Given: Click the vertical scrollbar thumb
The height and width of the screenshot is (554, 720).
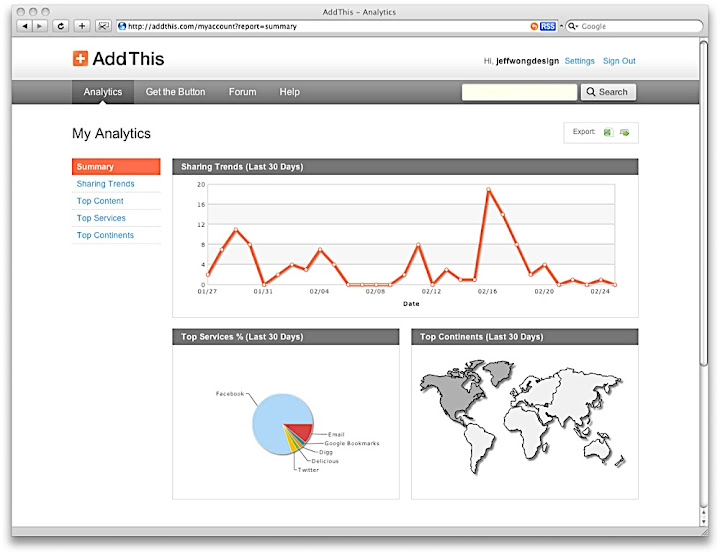Looking at the screenshot, I should pyautogui.click(x=703, y=202).
